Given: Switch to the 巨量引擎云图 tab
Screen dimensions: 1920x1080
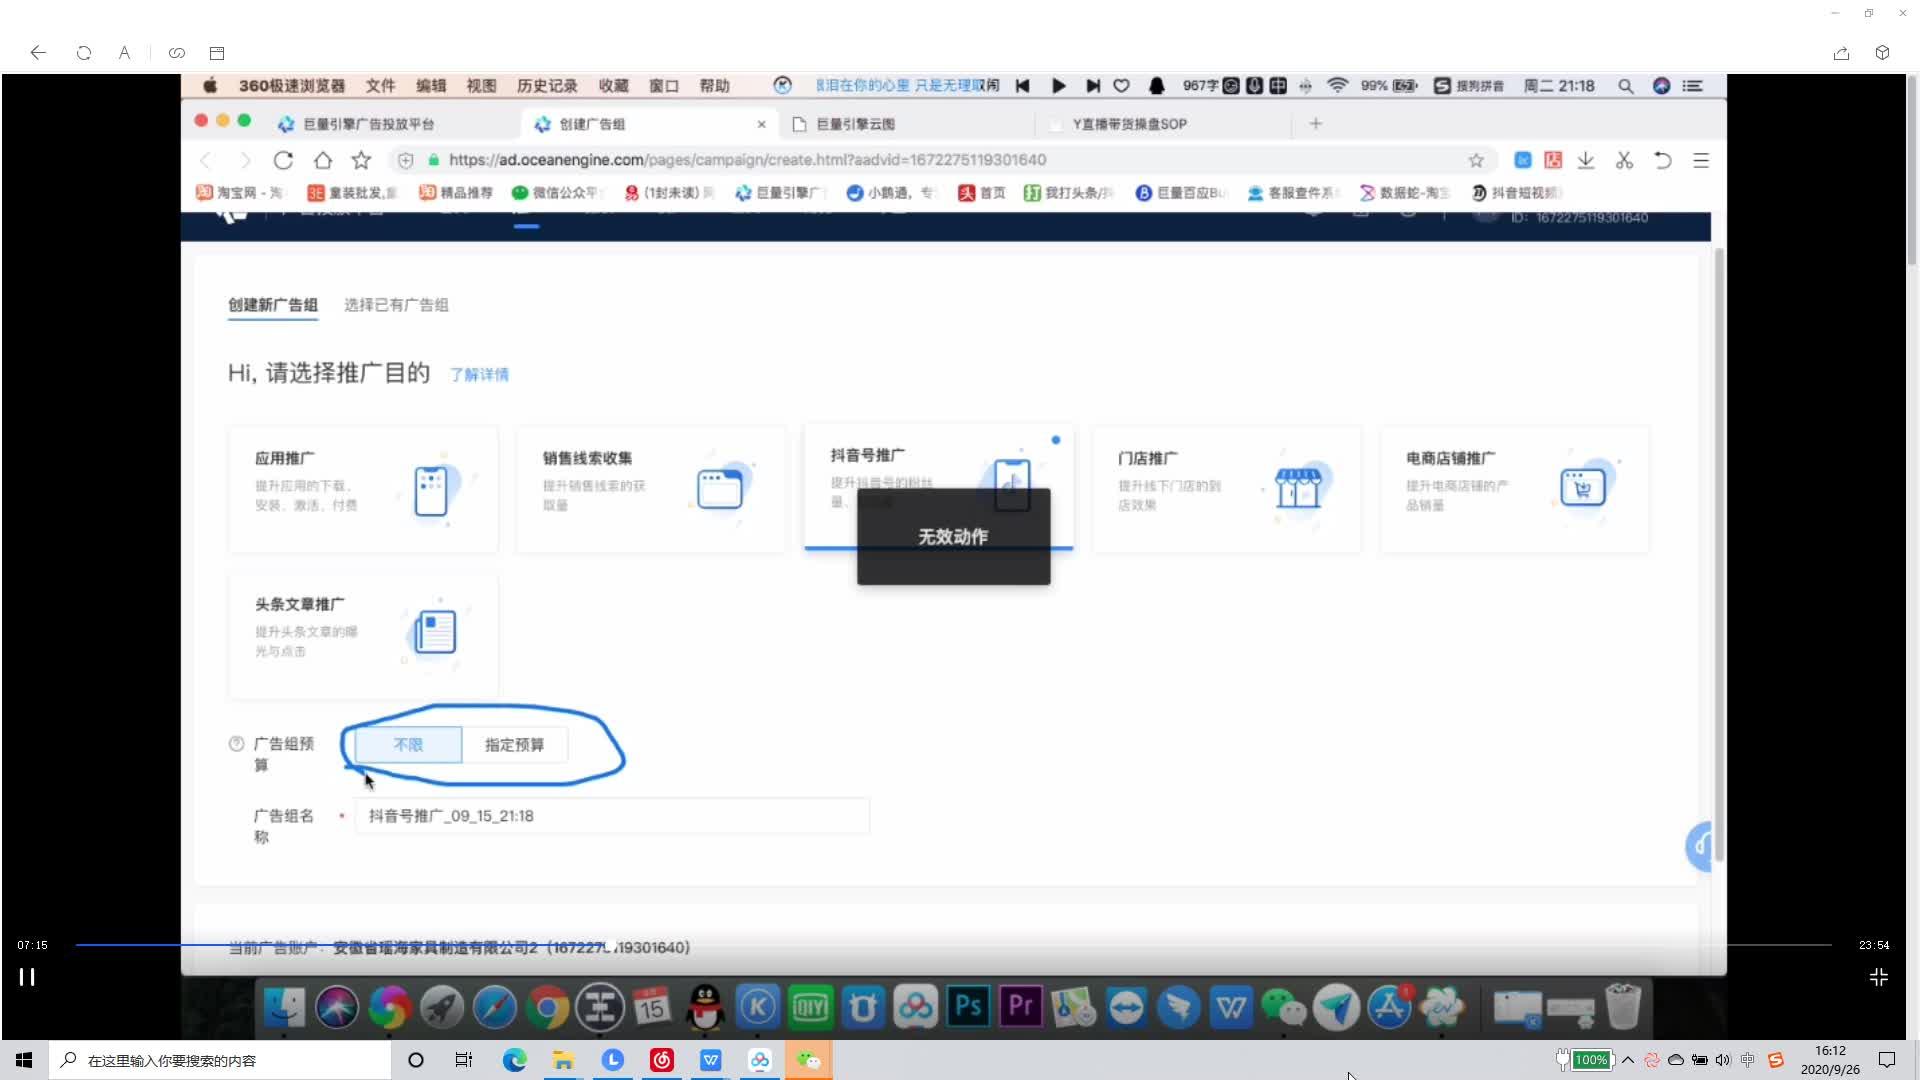Looking at the screenshot, I should (x=858, y=123).
